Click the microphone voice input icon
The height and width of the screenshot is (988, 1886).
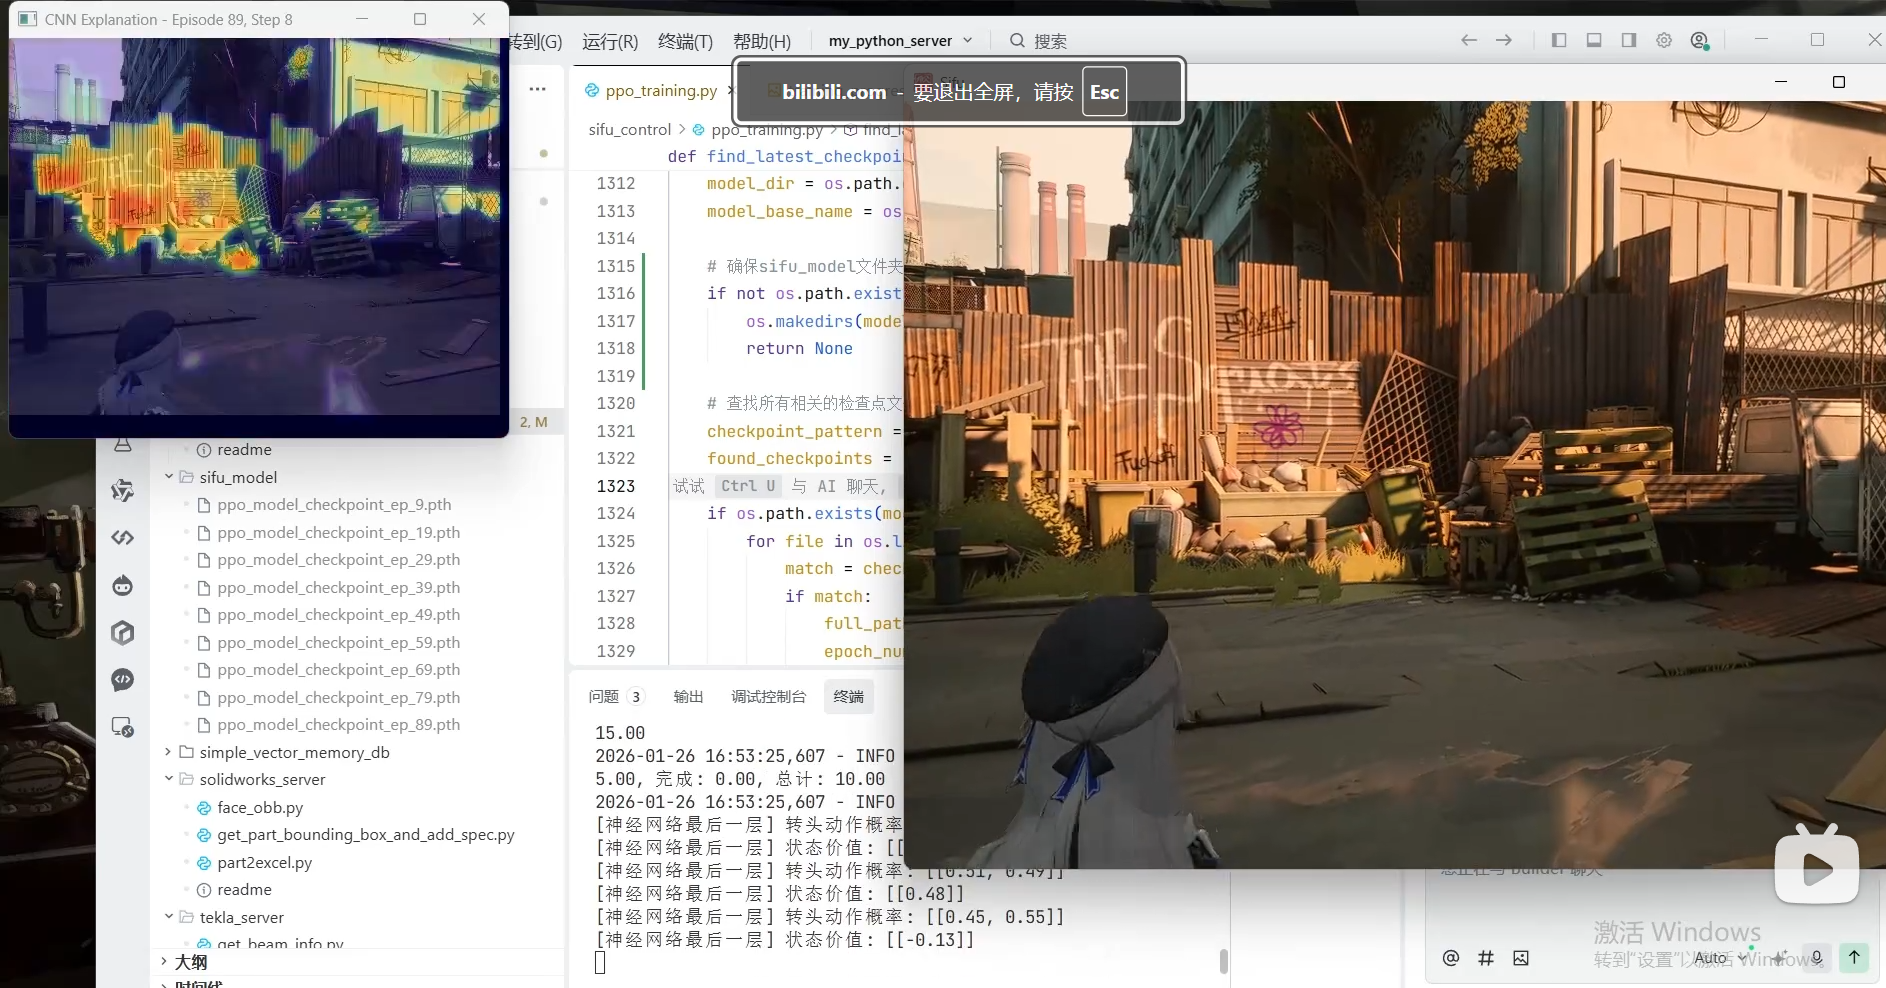pyautogui.click(x=1817, y=958)
